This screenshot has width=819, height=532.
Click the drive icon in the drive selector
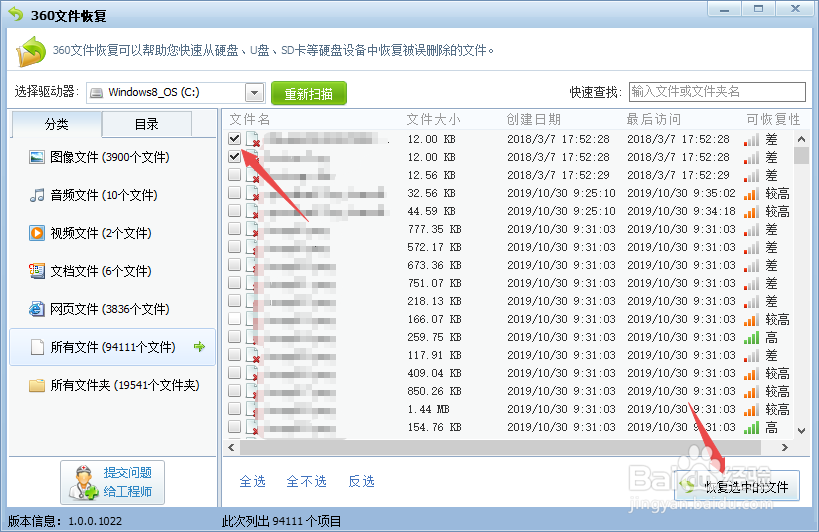(96, 93)
